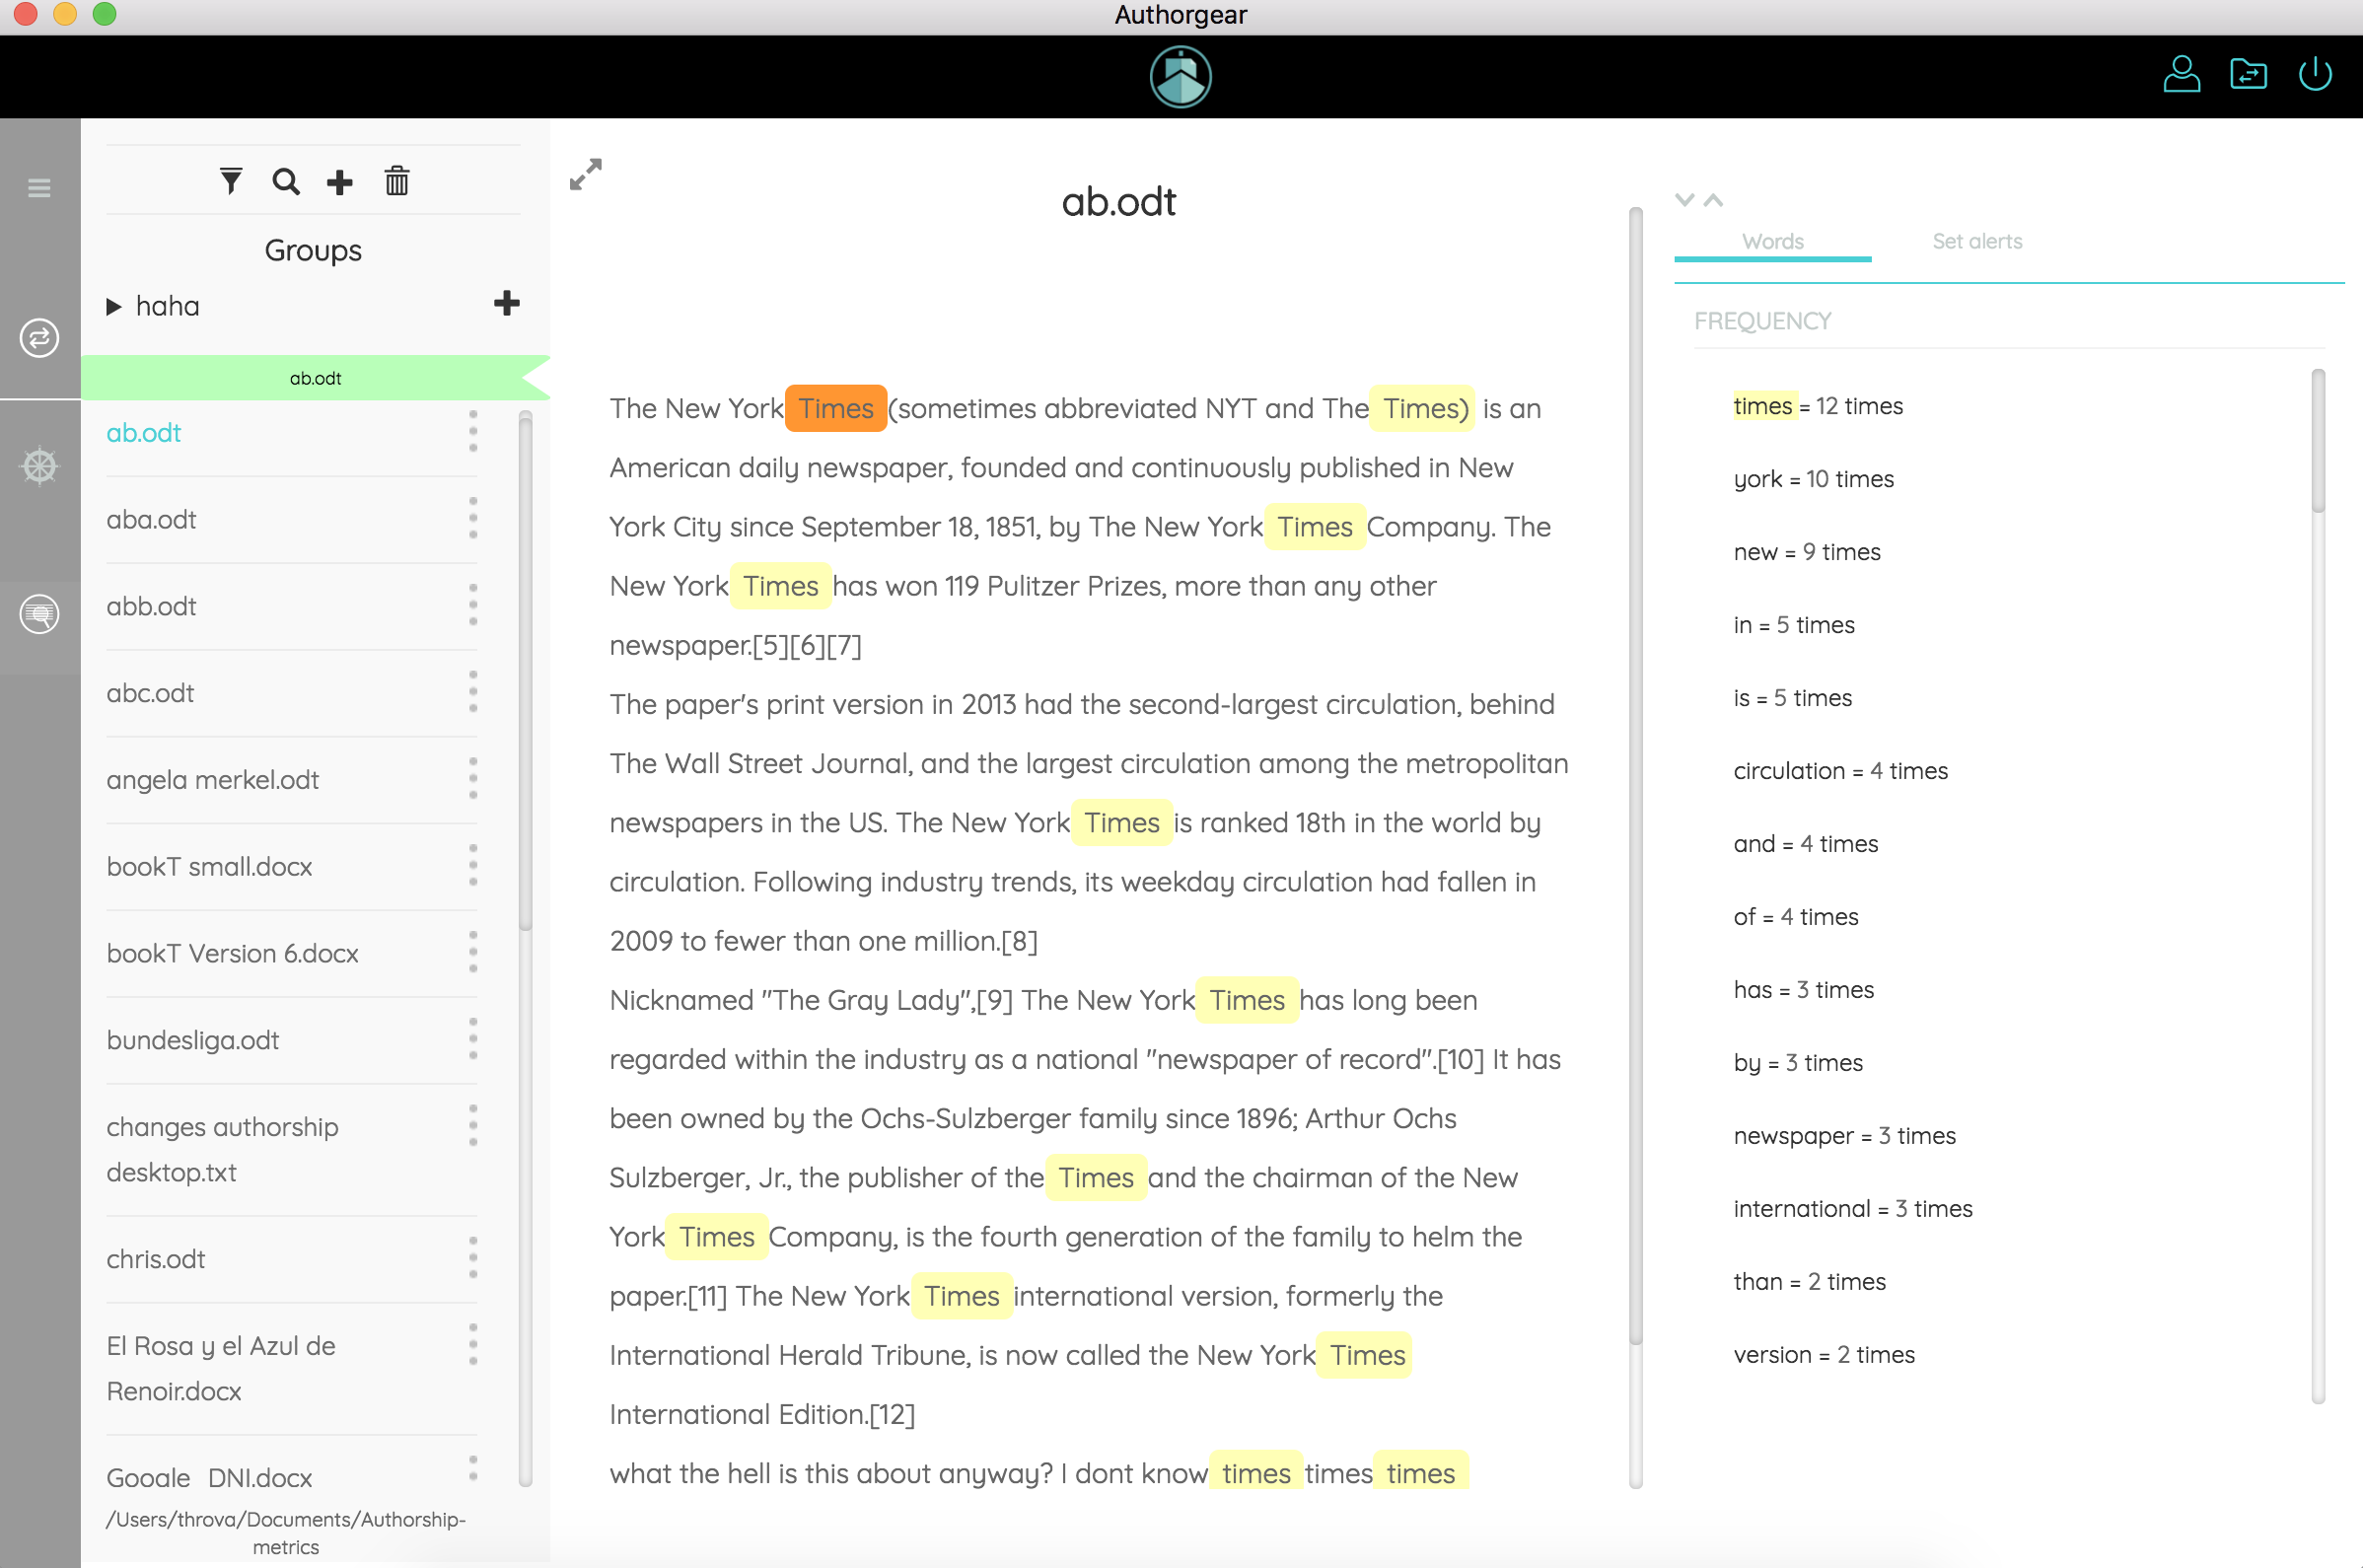
Task: Select 'is = 5 times' frequency entry
Action: click(1793, 698)
